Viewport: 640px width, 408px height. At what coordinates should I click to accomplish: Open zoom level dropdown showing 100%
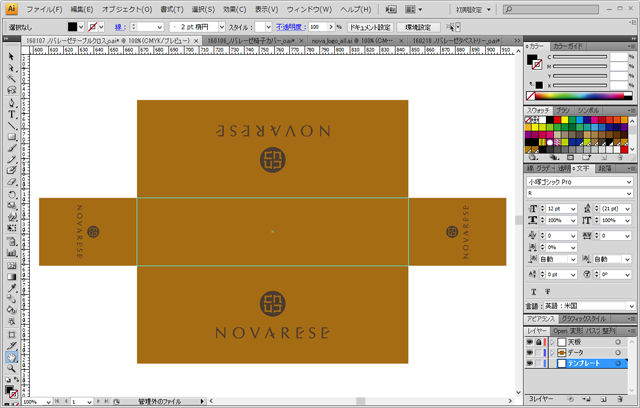(49, 402)
